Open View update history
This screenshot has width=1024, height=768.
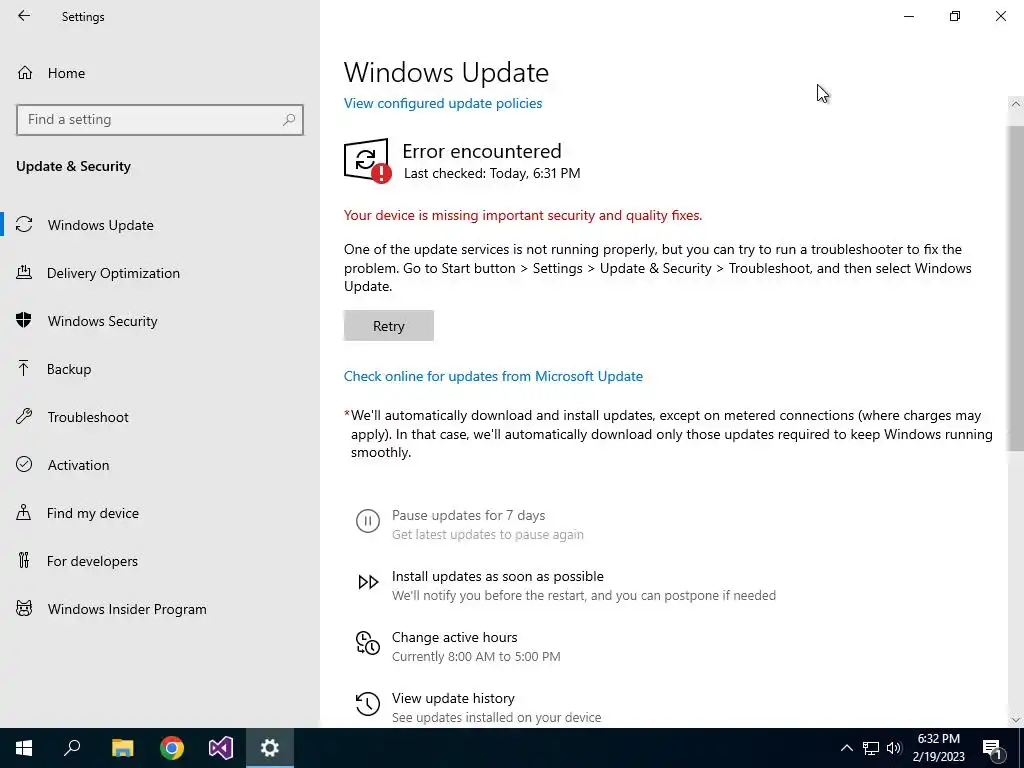pos(453,698)
